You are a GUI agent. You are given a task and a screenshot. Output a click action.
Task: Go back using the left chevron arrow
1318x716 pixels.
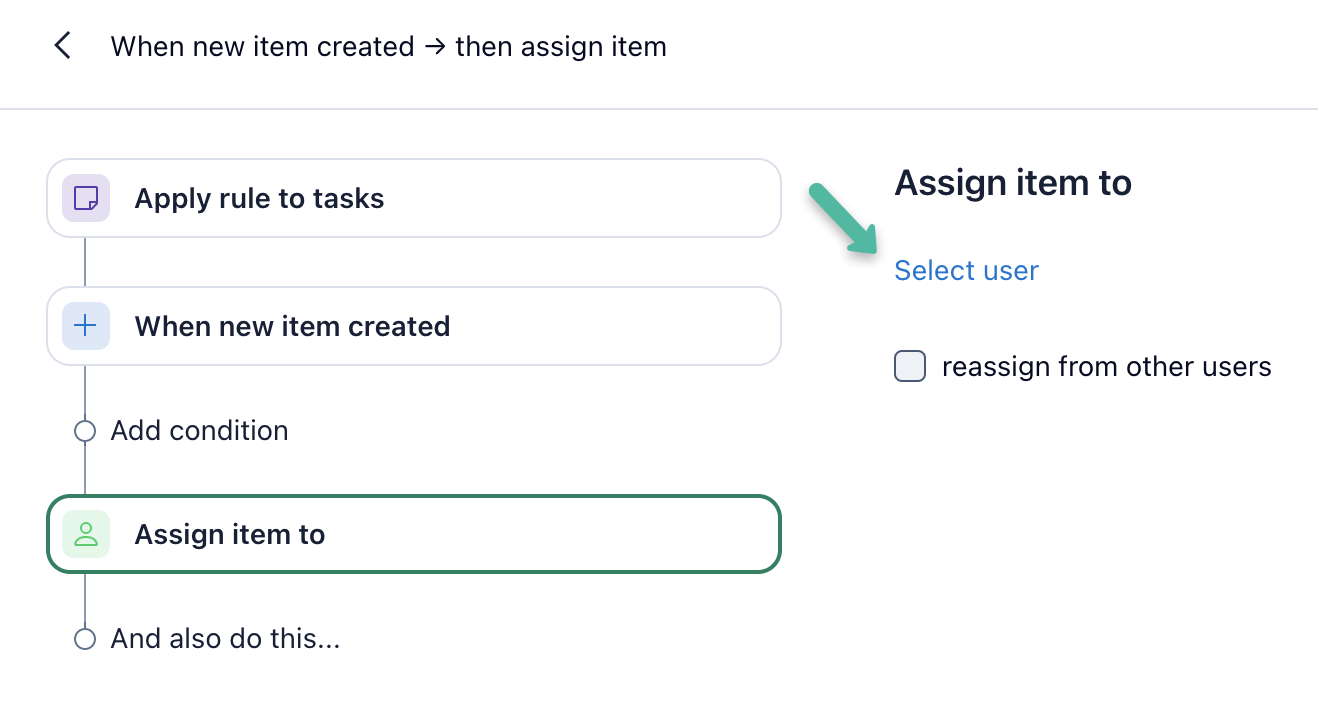(63, 46)
